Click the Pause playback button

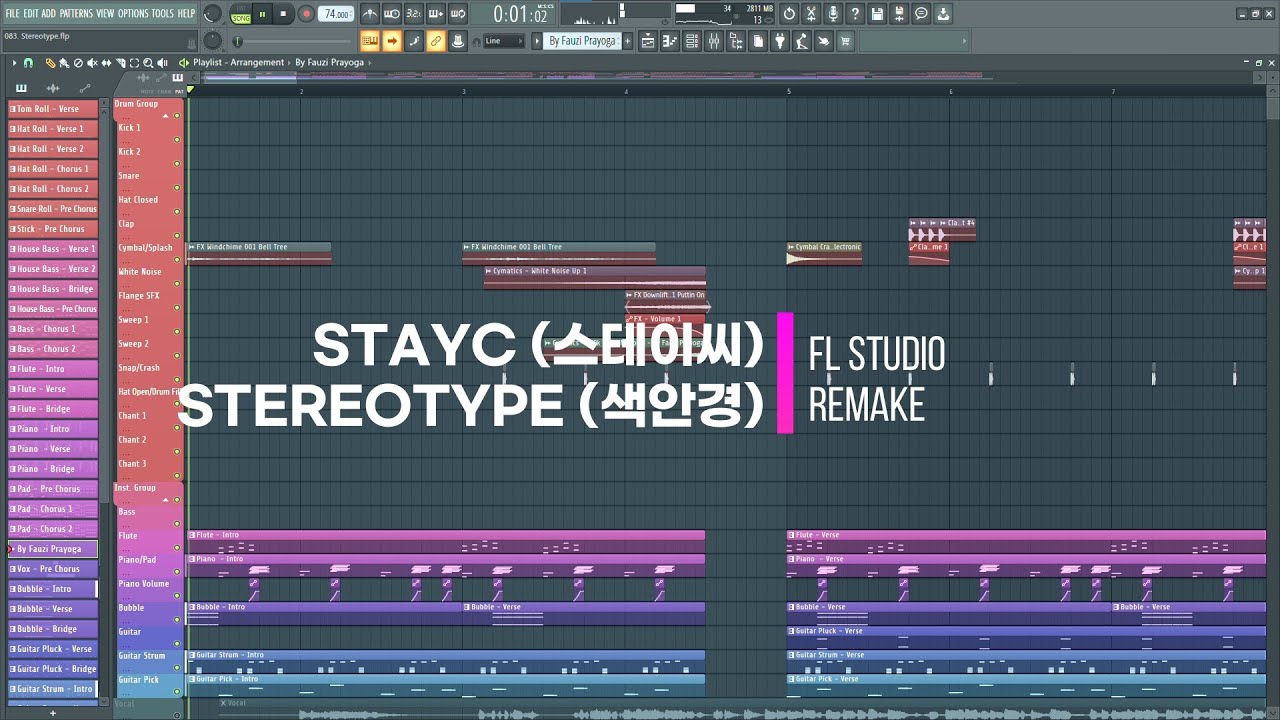(x=262, y=14)
